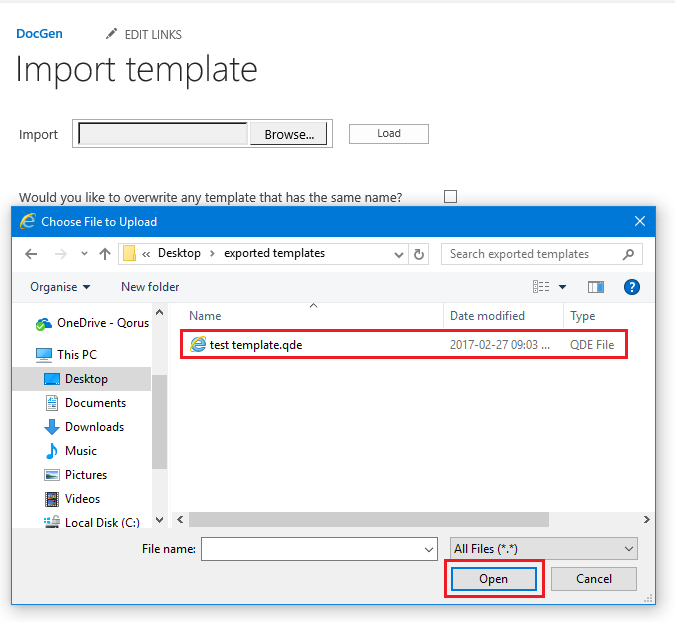Click the horizontal scroll left arrow
Image resolution: width=675 pixels, height=622 pixels.
(180, 520)
